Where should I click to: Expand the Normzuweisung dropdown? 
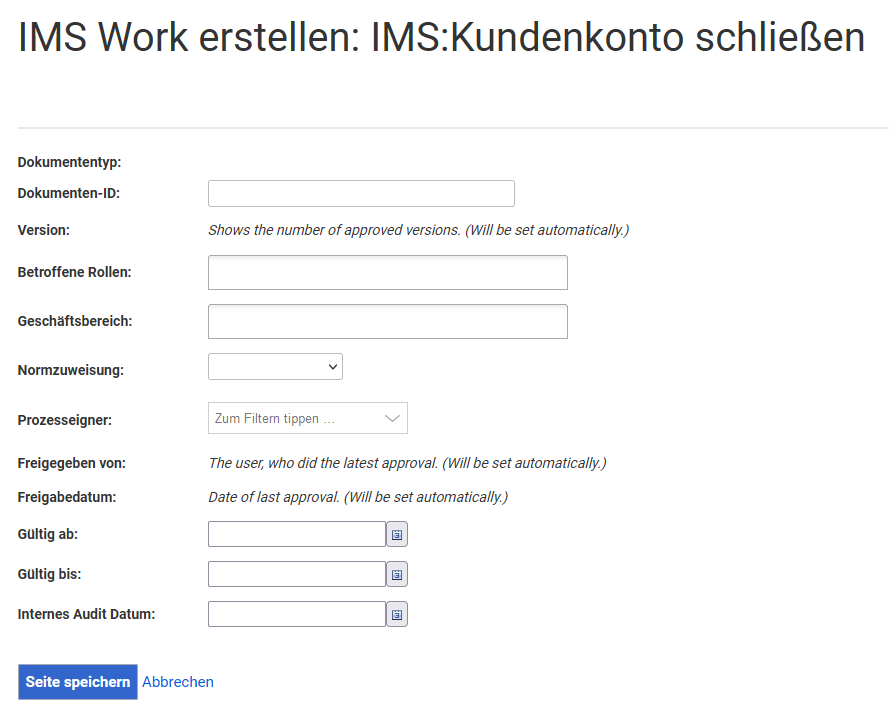[275, 367]
